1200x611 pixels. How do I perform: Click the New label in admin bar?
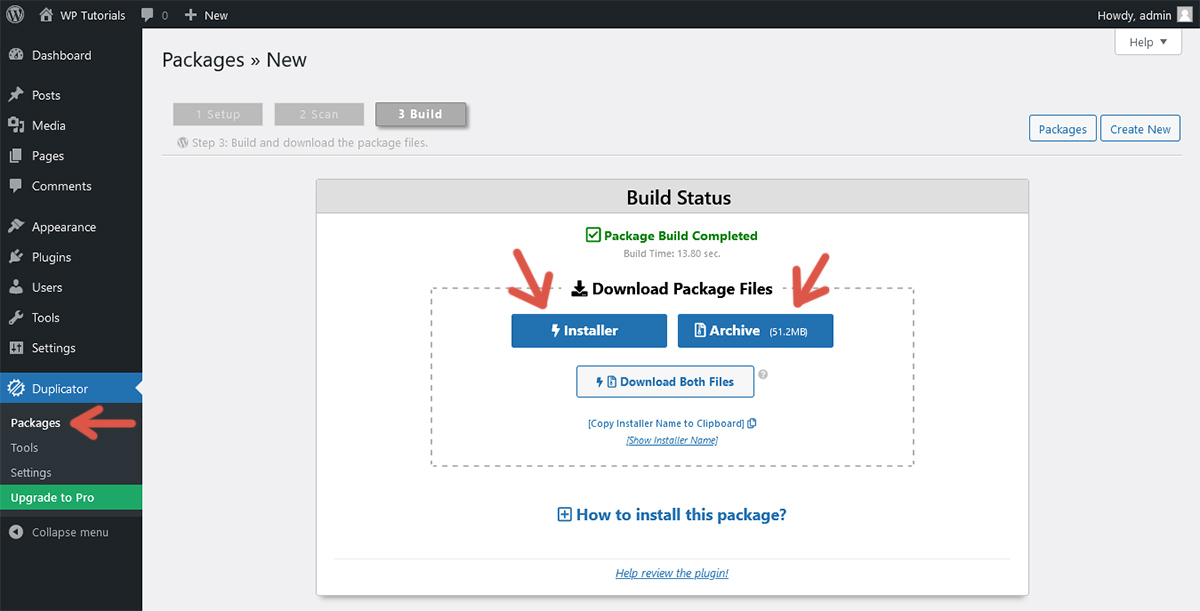[216, 15]
